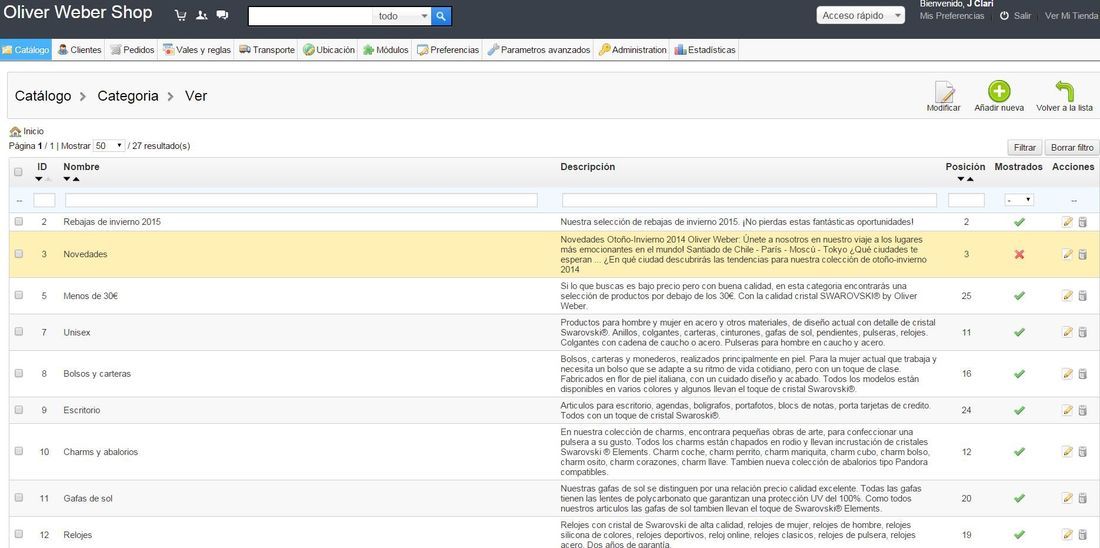Click the Volver a la lista arrow icon
1100x548 pixels.
pos(1064,91)
